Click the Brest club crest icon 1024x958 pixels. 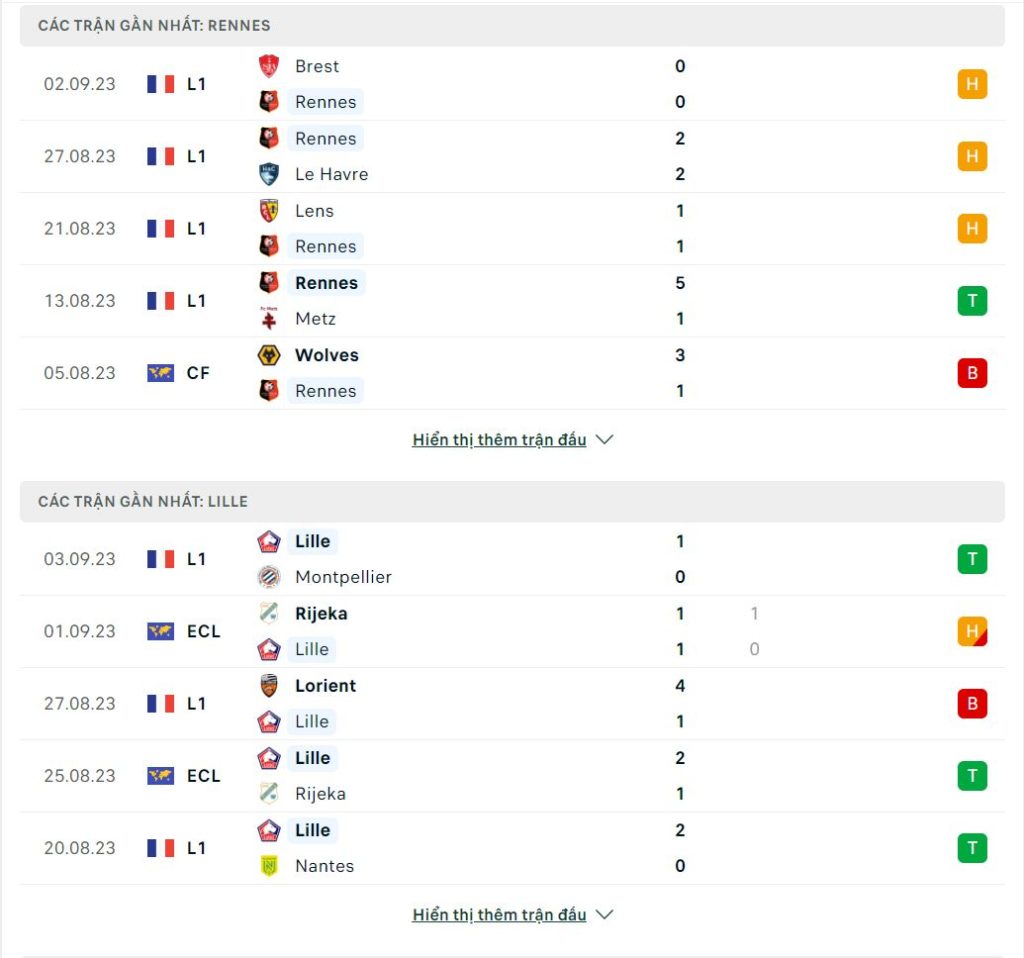click(268, 66)
